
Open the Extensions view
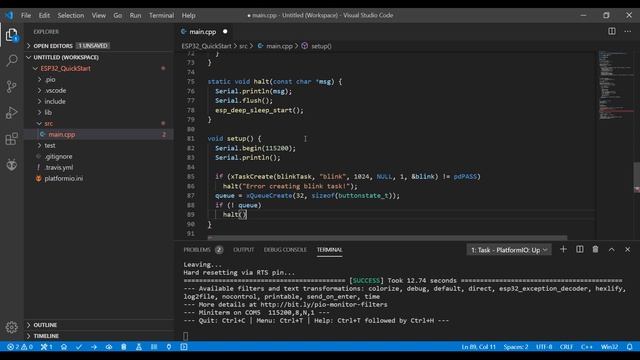[x=11, y=139]
